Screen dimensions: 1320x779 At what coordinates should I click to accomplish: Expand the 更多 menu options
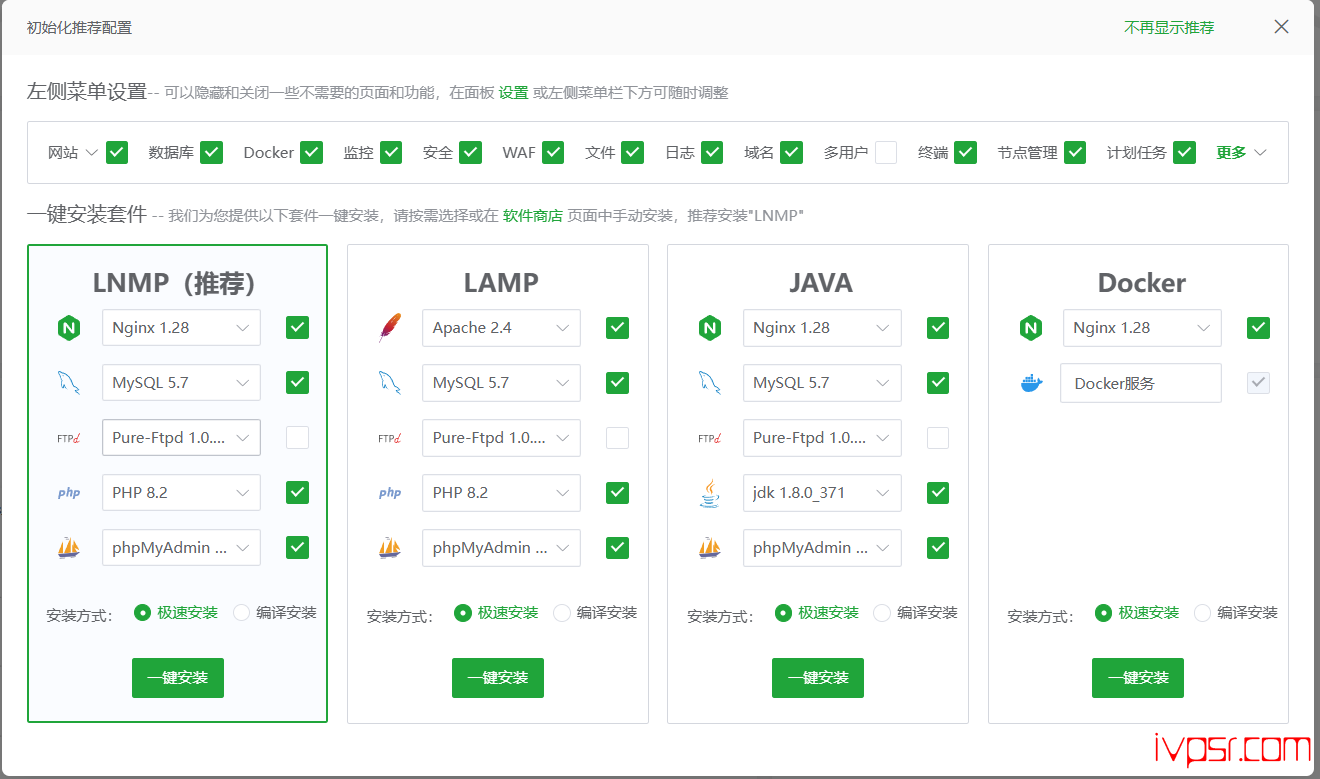click(x=1241, y=153)
